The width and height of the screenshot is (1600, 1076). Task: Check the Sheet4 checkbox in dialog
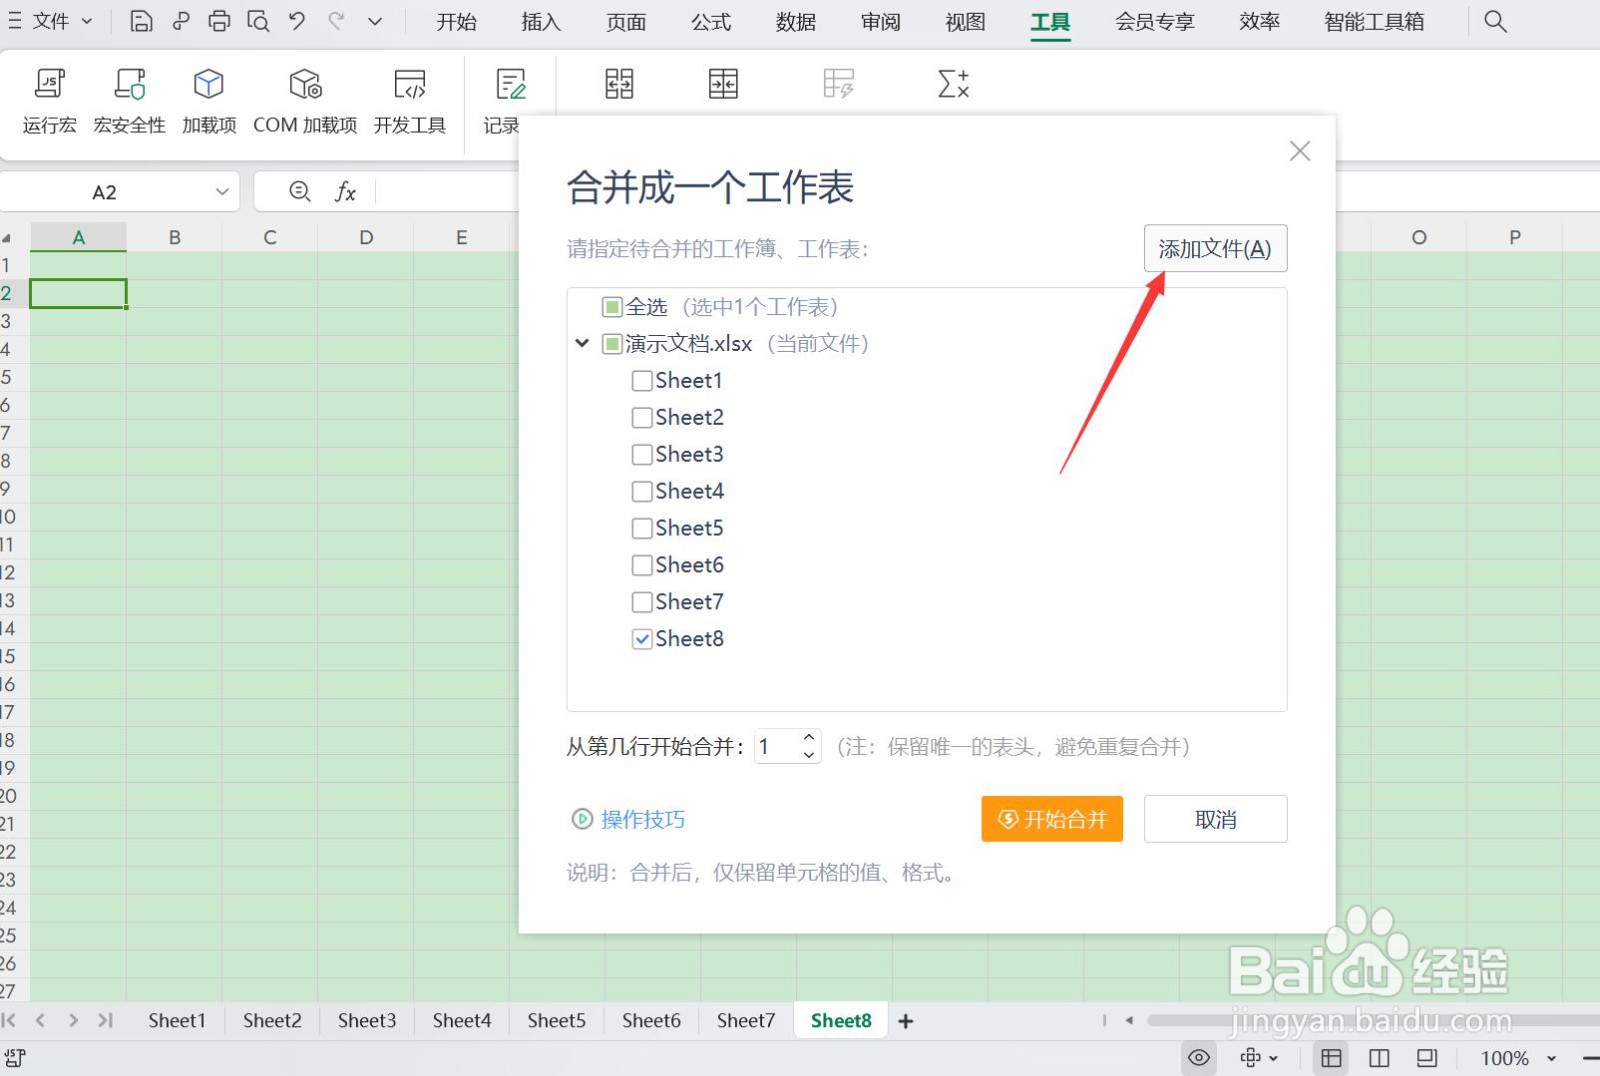coord(642,492)
